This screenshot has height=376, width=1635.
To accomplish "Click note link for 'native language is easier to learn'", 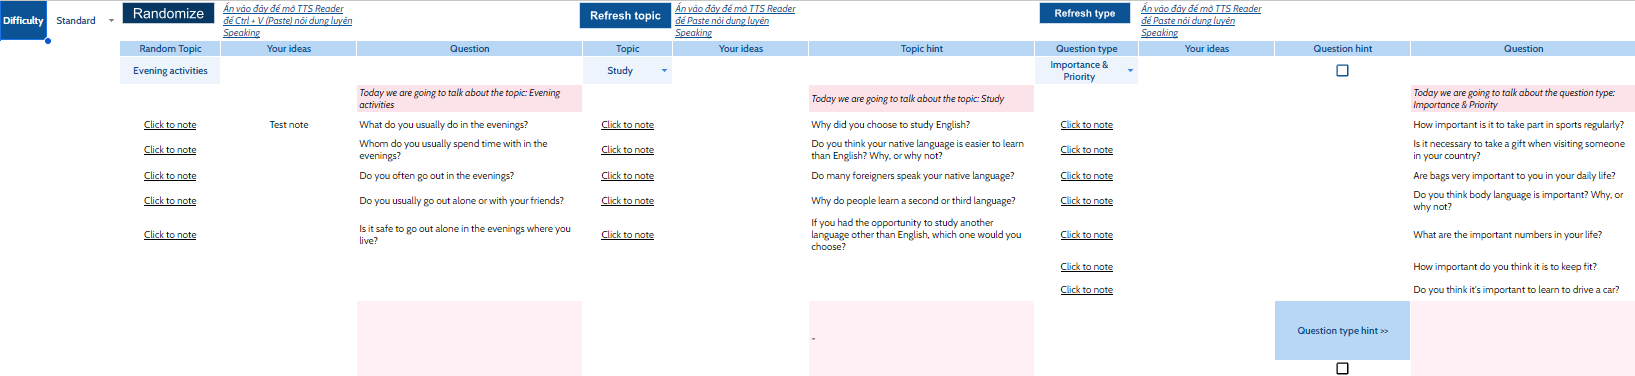I will click(x=627, y=150).
